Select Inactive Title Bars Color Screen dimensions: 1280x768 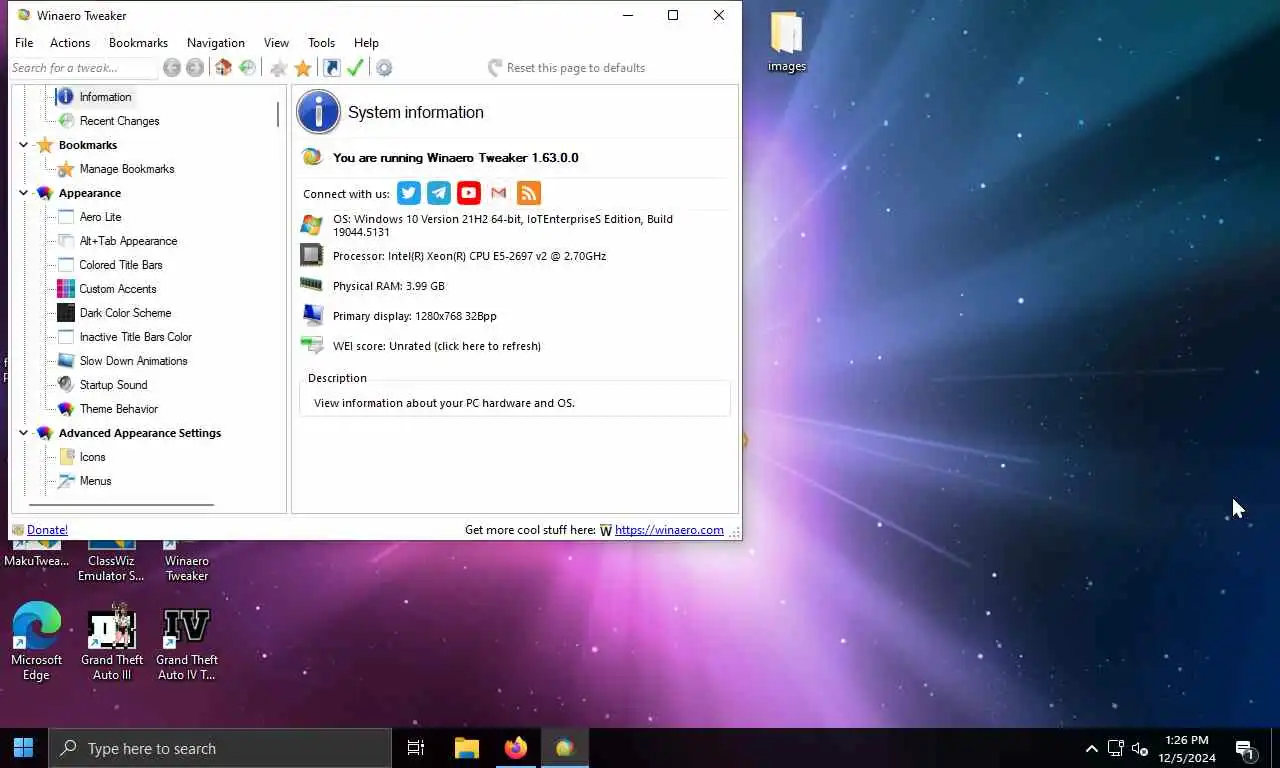pyautogui.click(x=135, y=337)
